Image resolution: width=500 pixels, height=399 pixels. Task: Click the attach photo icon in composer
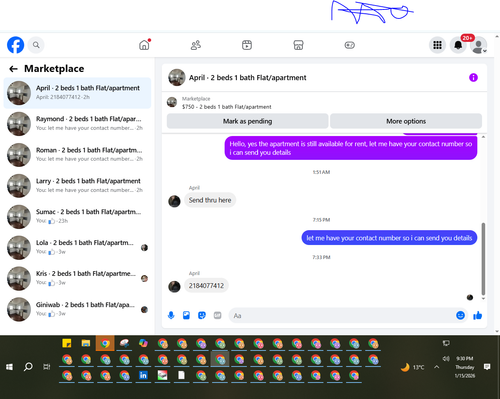[186, 315]
